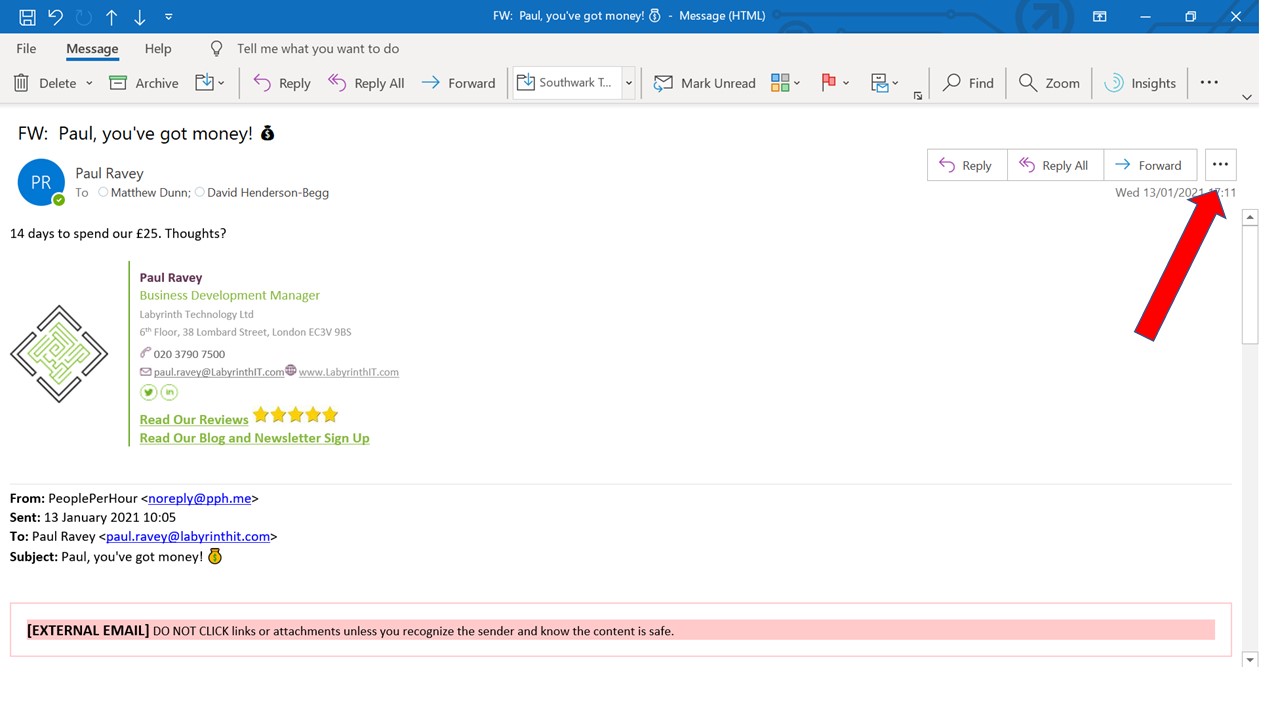Open the Categorize color dropdown
The width and height of the screenshot is (1280, 720).
pyautogui.click(x=786, y=83)
